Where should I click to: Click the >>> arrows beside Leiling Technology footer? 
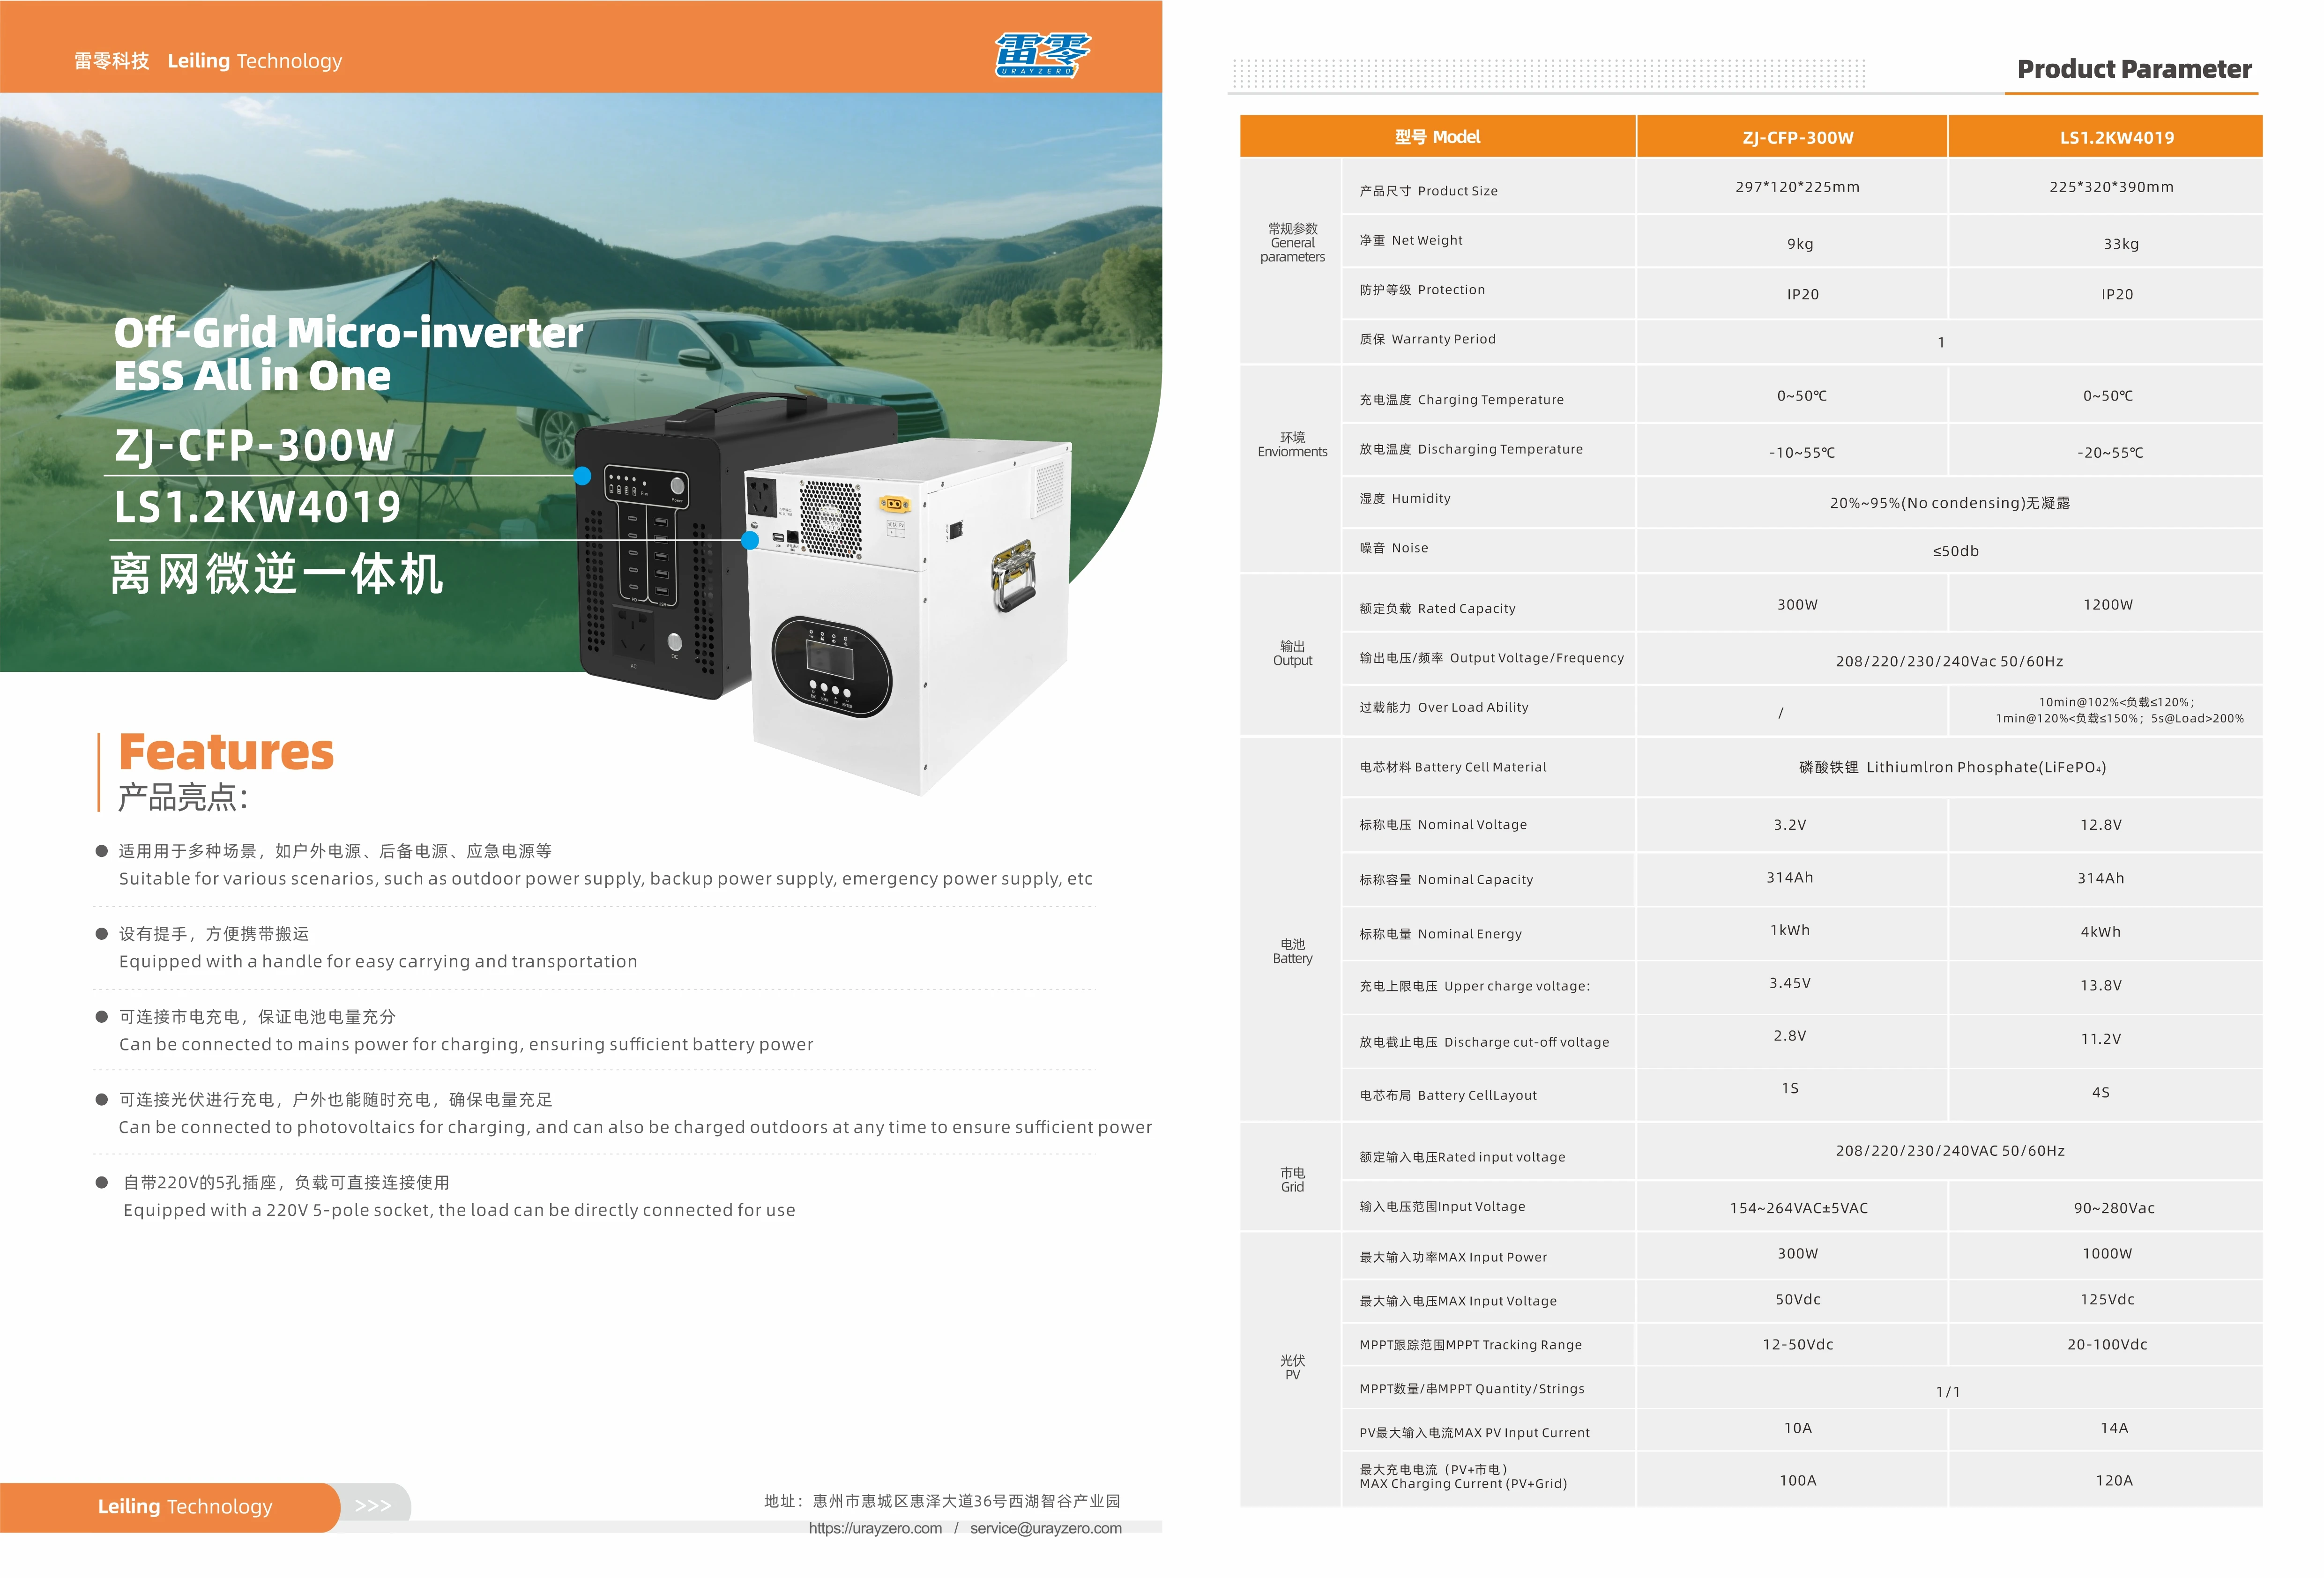click(x=373, y=1505)
